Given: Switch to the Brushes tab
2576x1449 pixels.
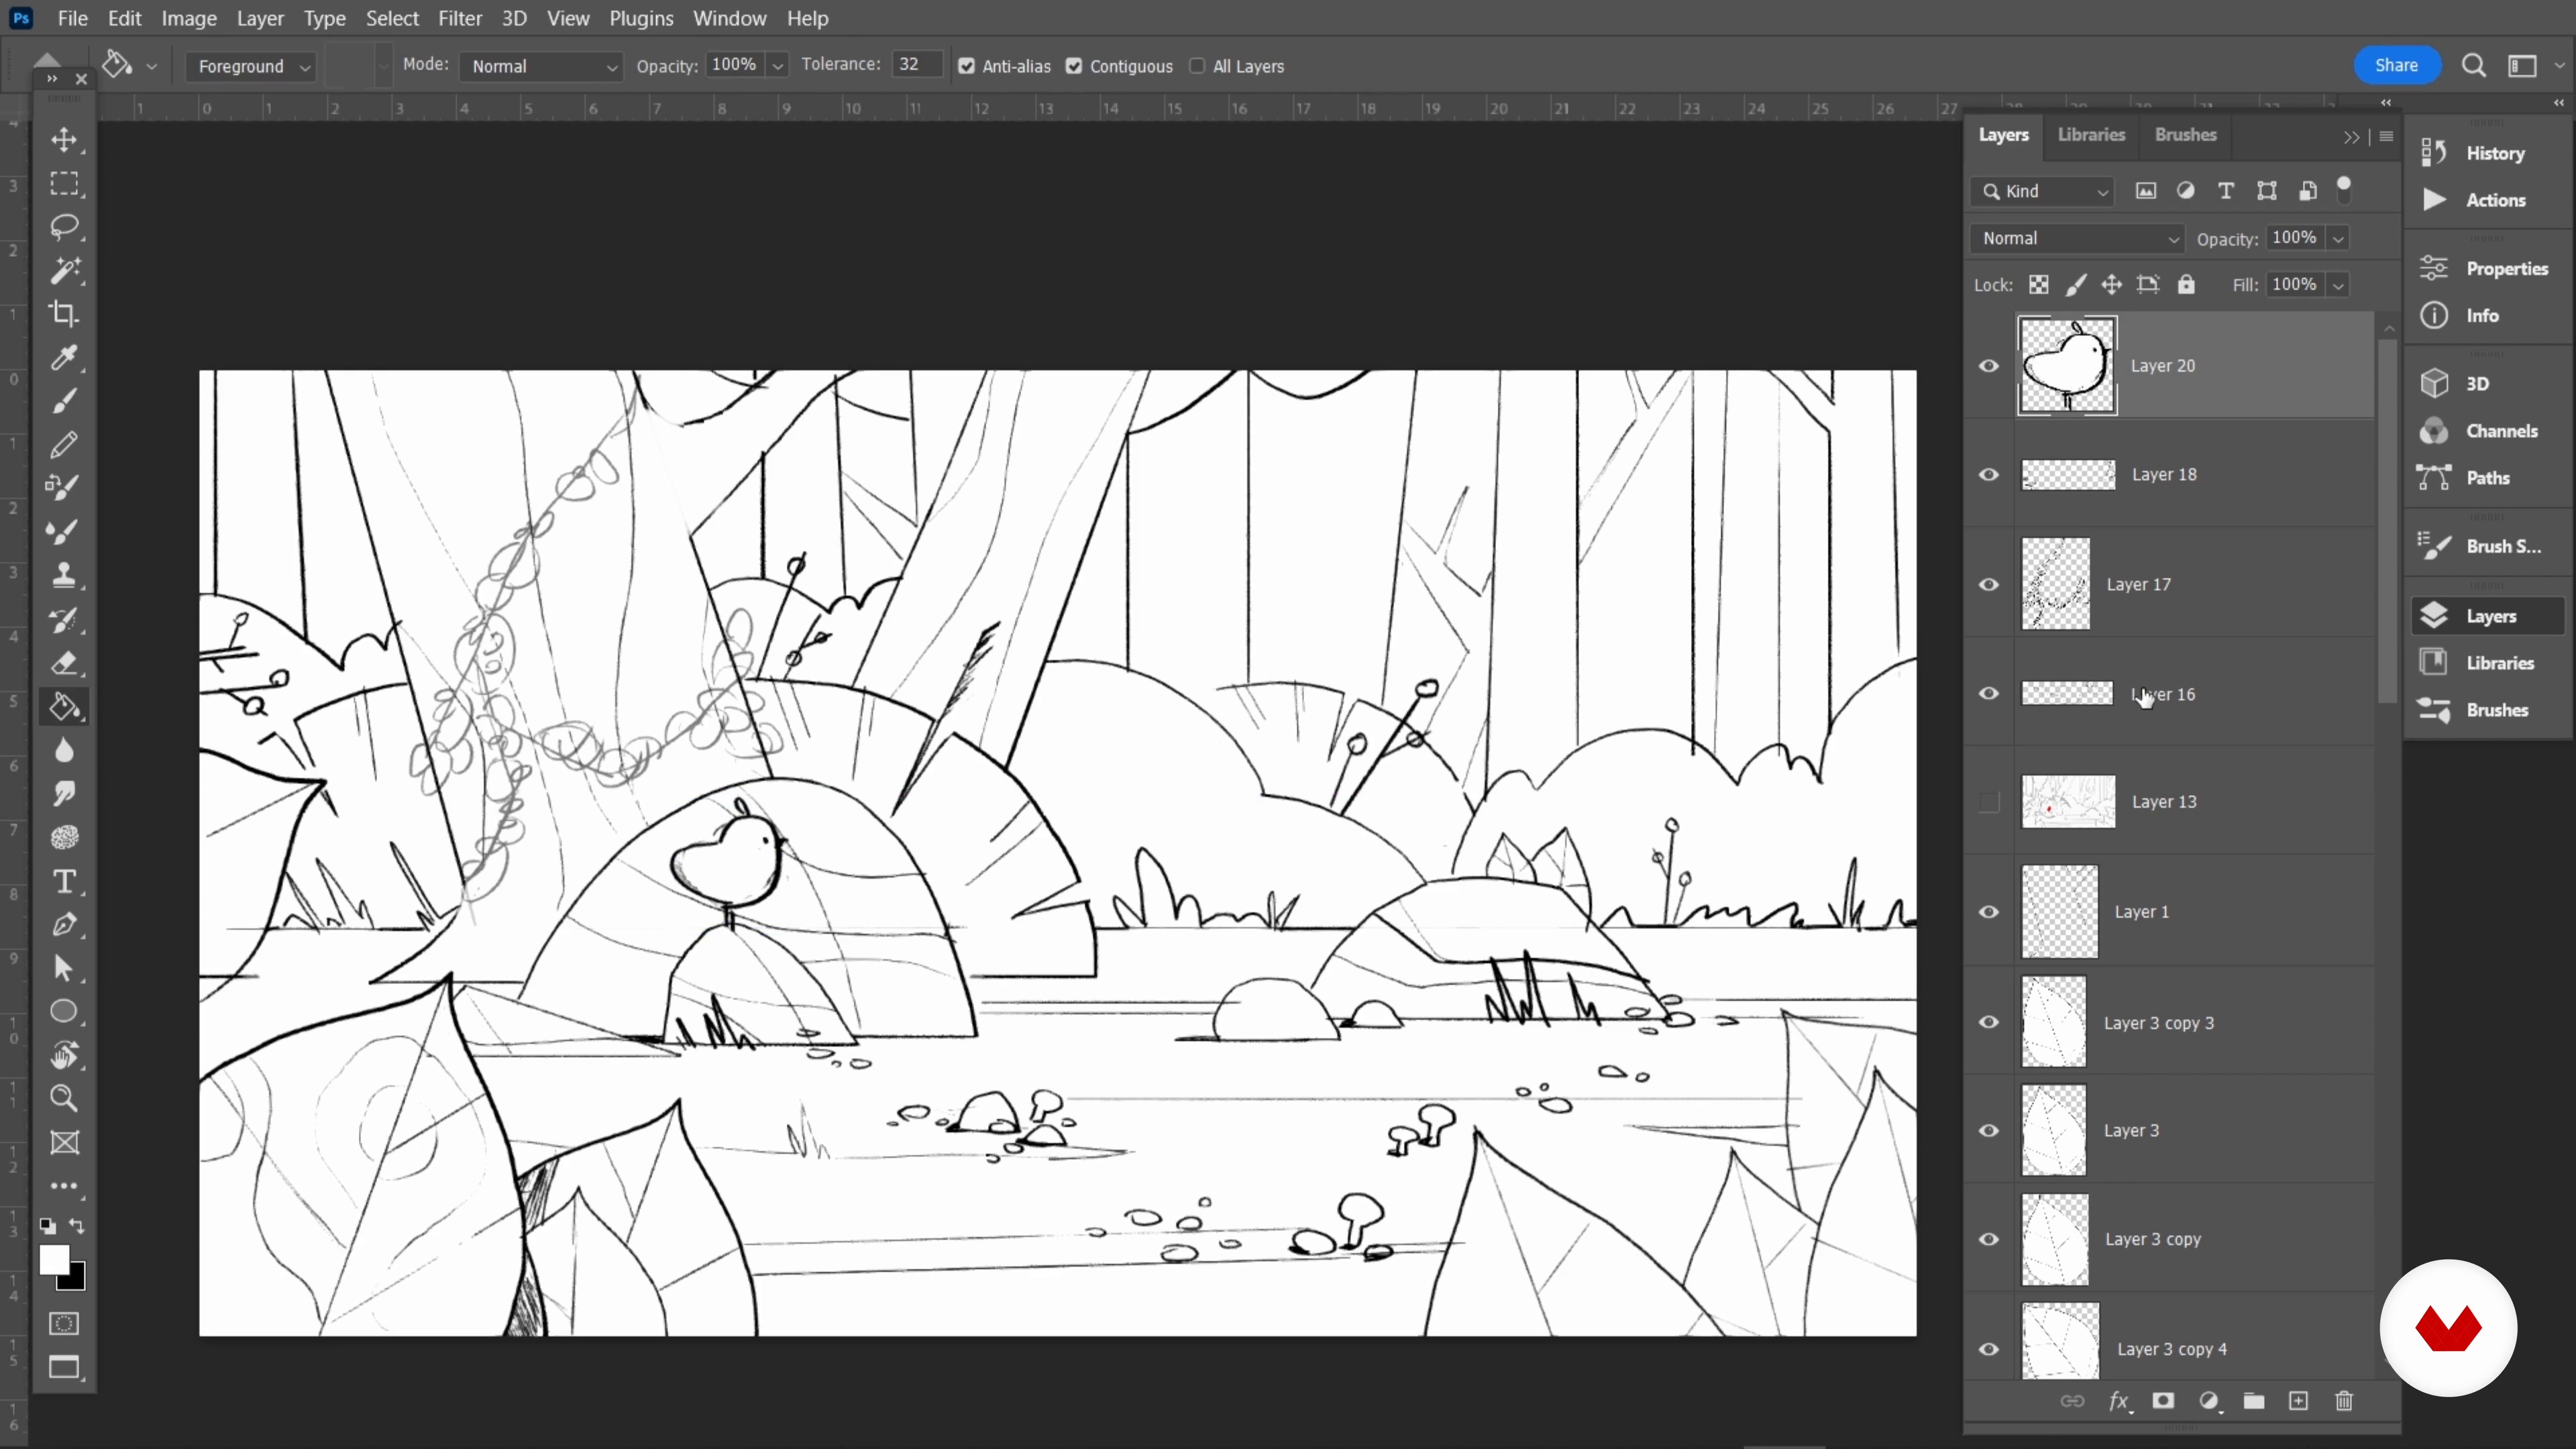Looking at the screenshot, I should click(2185, 135).
